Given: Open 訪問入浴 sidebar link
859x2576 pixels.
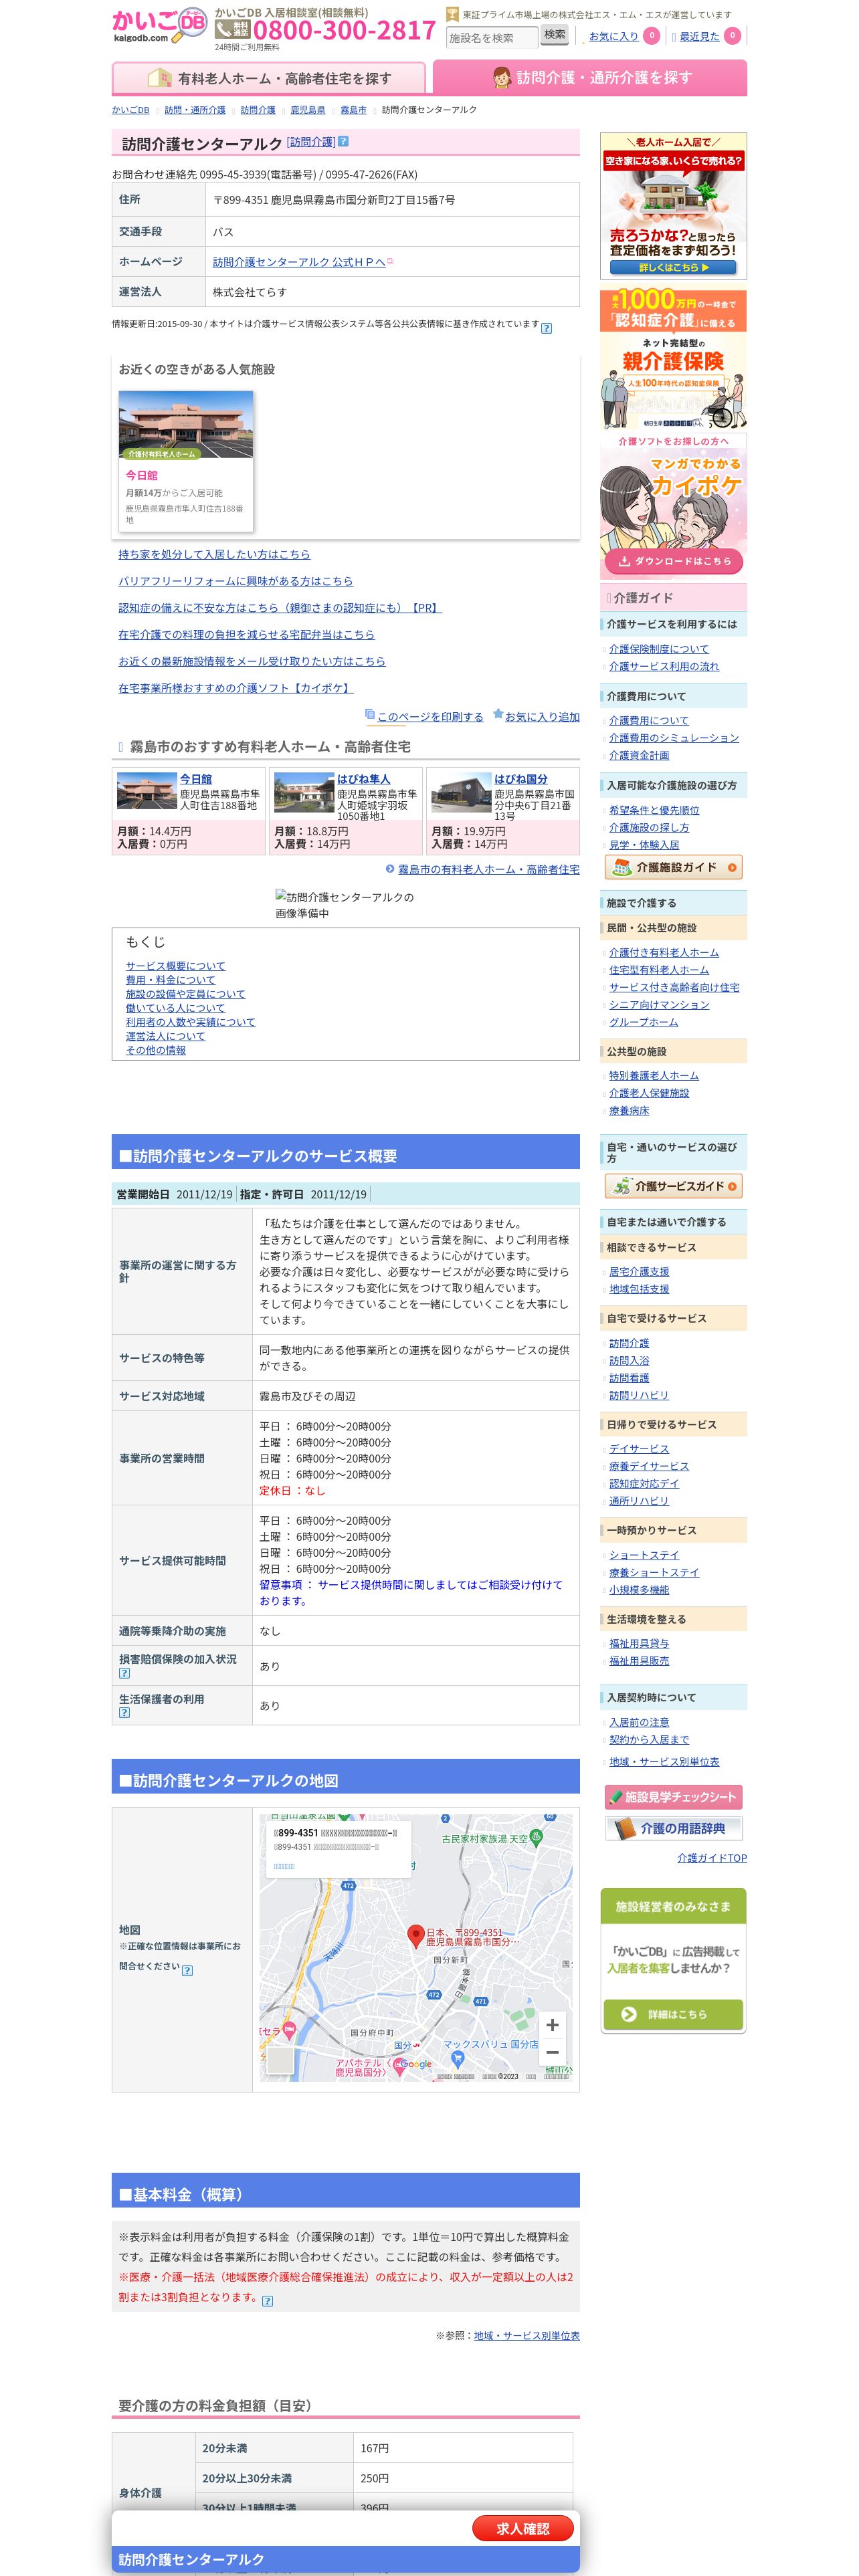Looking at the screenshot, I should pos(629,1361).
